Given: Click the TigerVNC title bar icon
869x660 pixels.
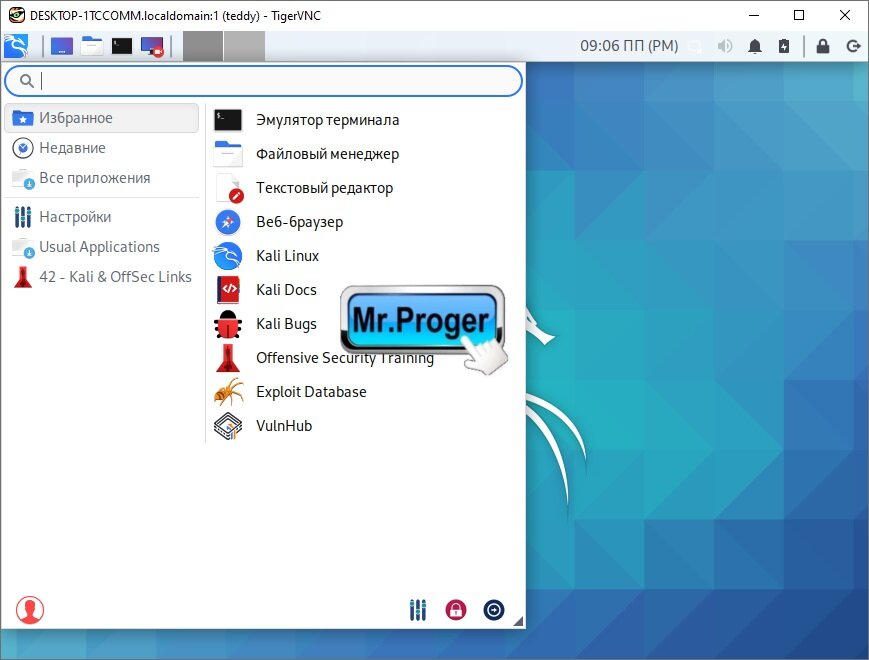Looking at the screenshot, I should [x=17, y=15].
